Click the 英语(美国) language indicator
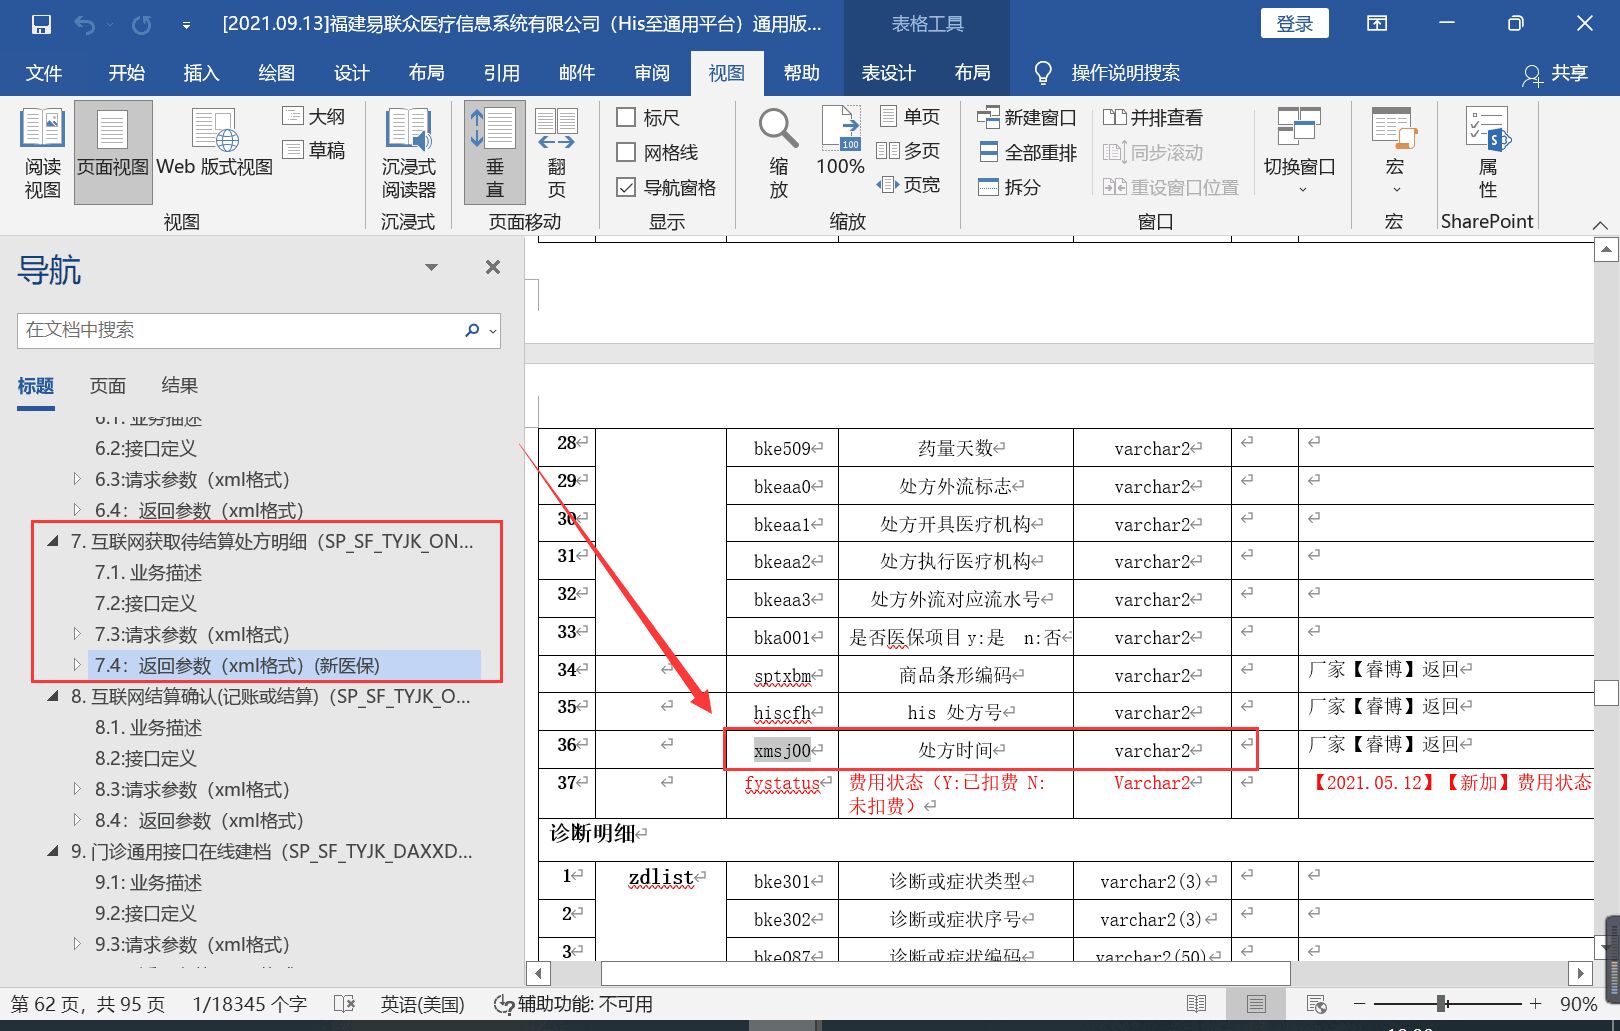This screenshot has width=1620, height=1031. coord(422,1004)
